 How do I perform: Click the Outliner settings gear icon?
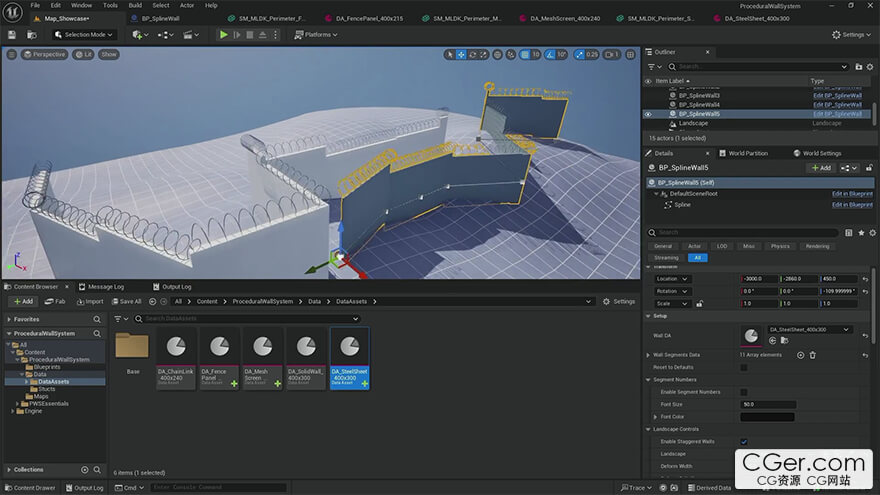pos(870,67)
